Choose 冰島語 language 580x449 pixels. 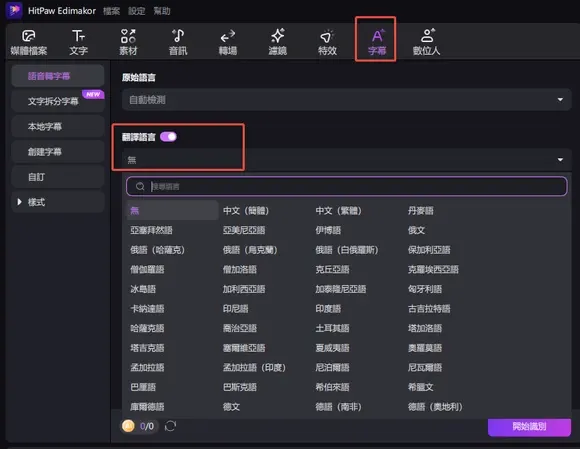point(143,289)
